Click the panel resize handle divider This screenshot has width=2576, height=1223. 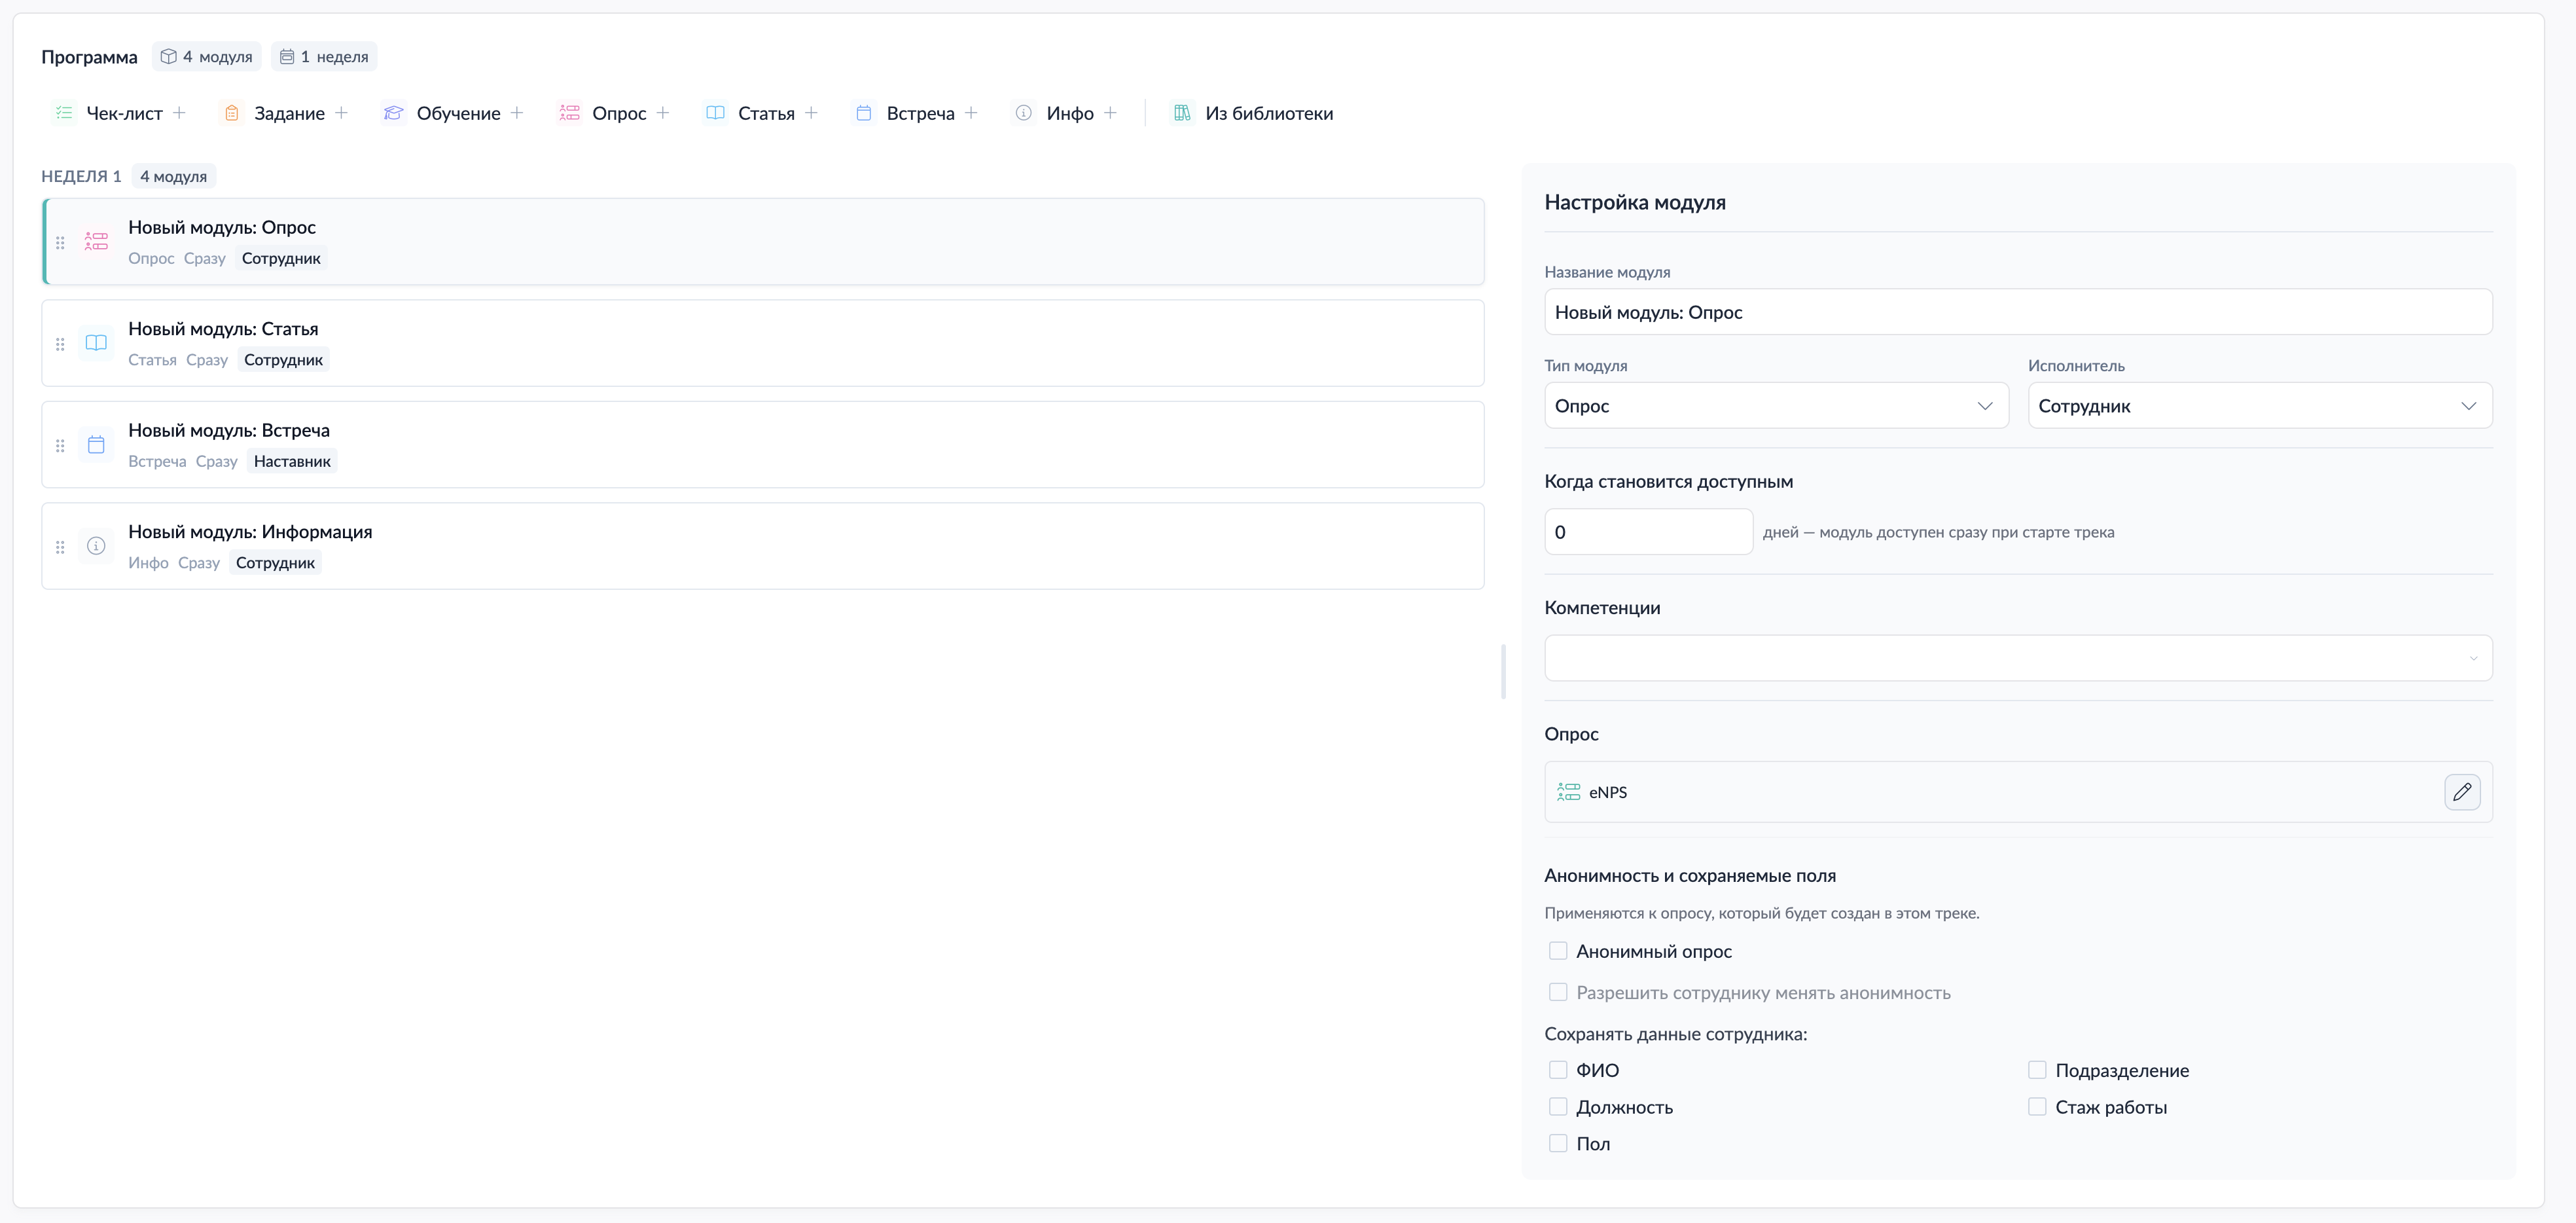[x=1503, y=672]
